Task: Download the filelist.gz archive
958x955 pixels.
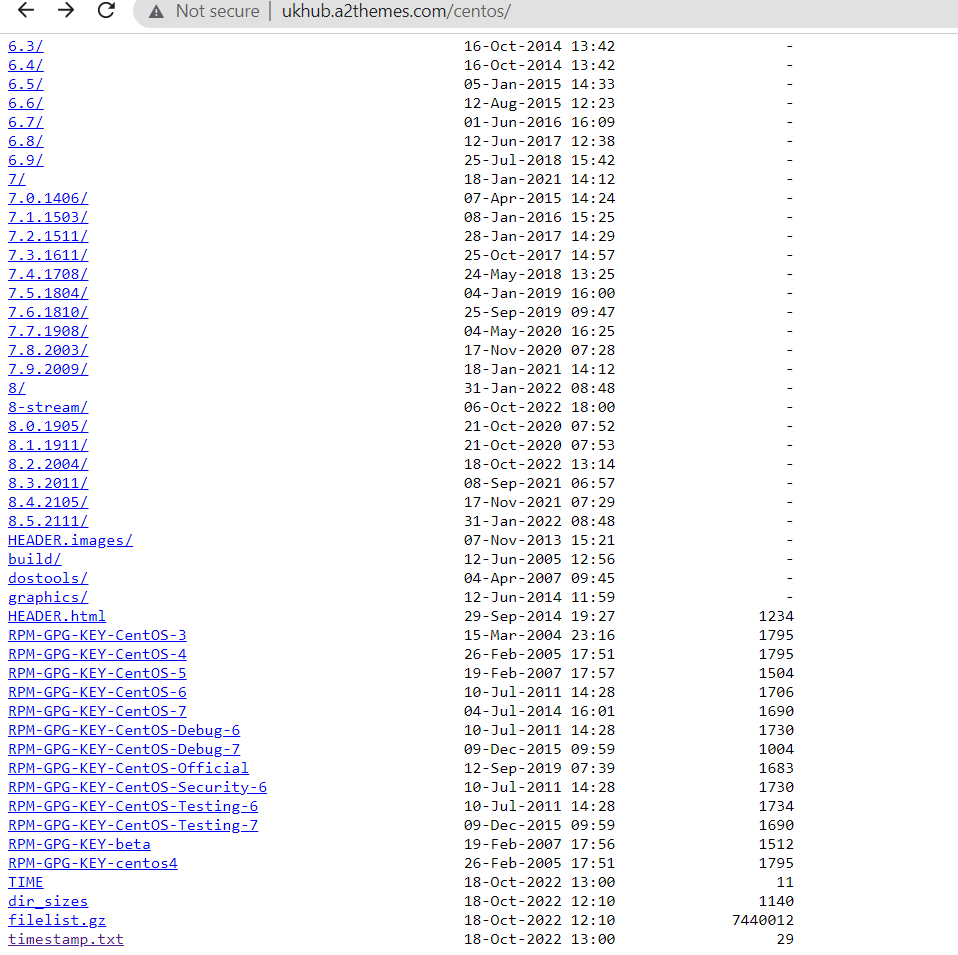Action: coord(57,921)
